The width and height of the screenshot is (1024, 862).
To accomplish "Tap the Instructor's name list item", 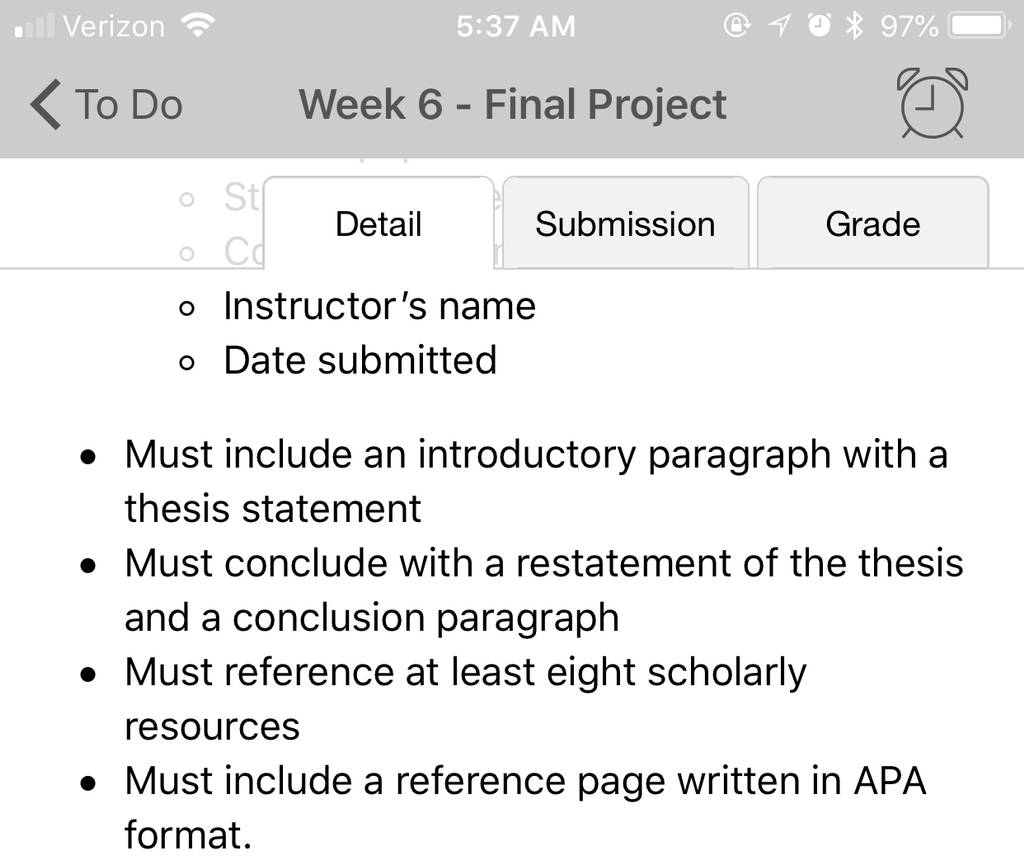I will point(379,306).
